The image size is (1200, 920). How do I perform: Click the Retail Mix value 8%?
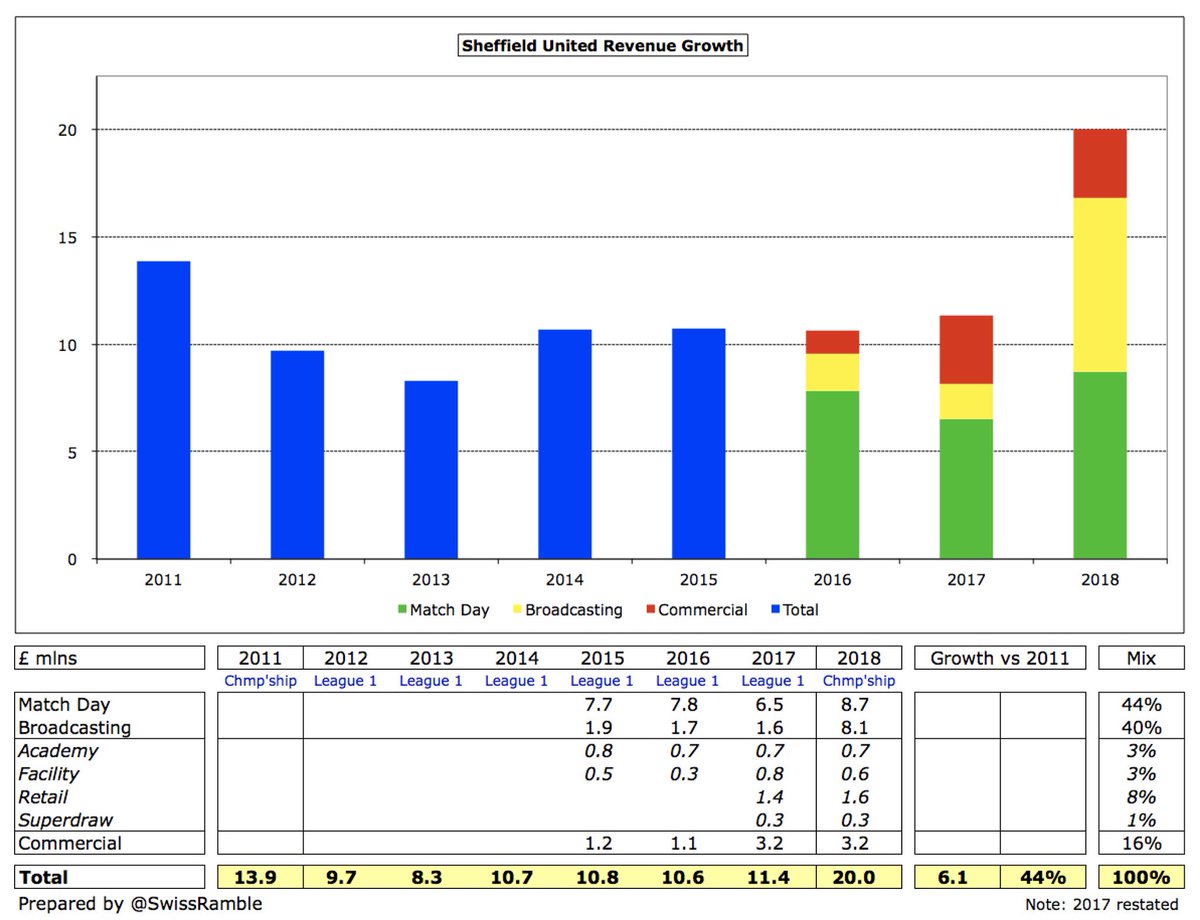coord(1141,797)
